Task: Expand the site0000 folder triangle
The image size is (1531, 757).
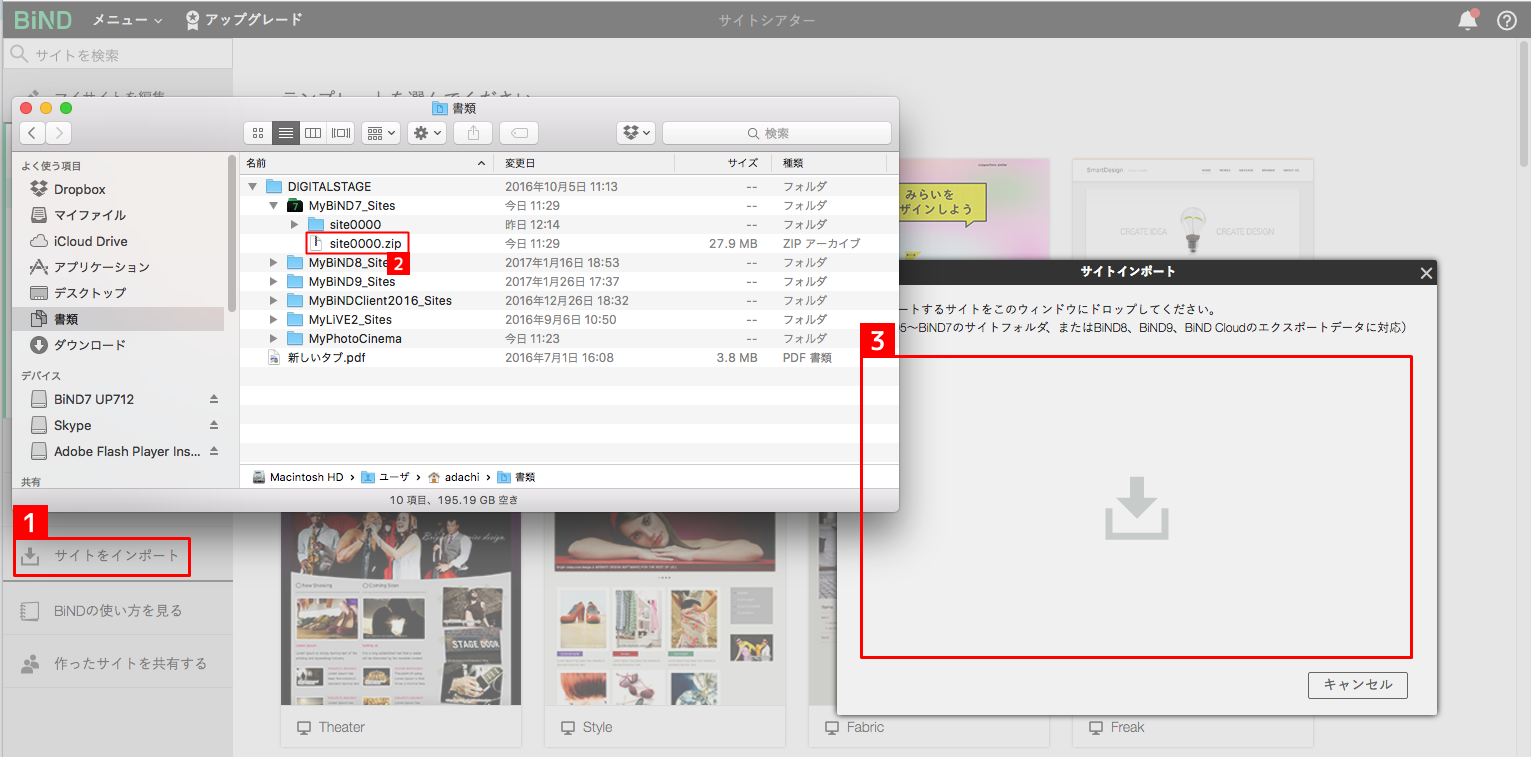Action: click(294, 225)
